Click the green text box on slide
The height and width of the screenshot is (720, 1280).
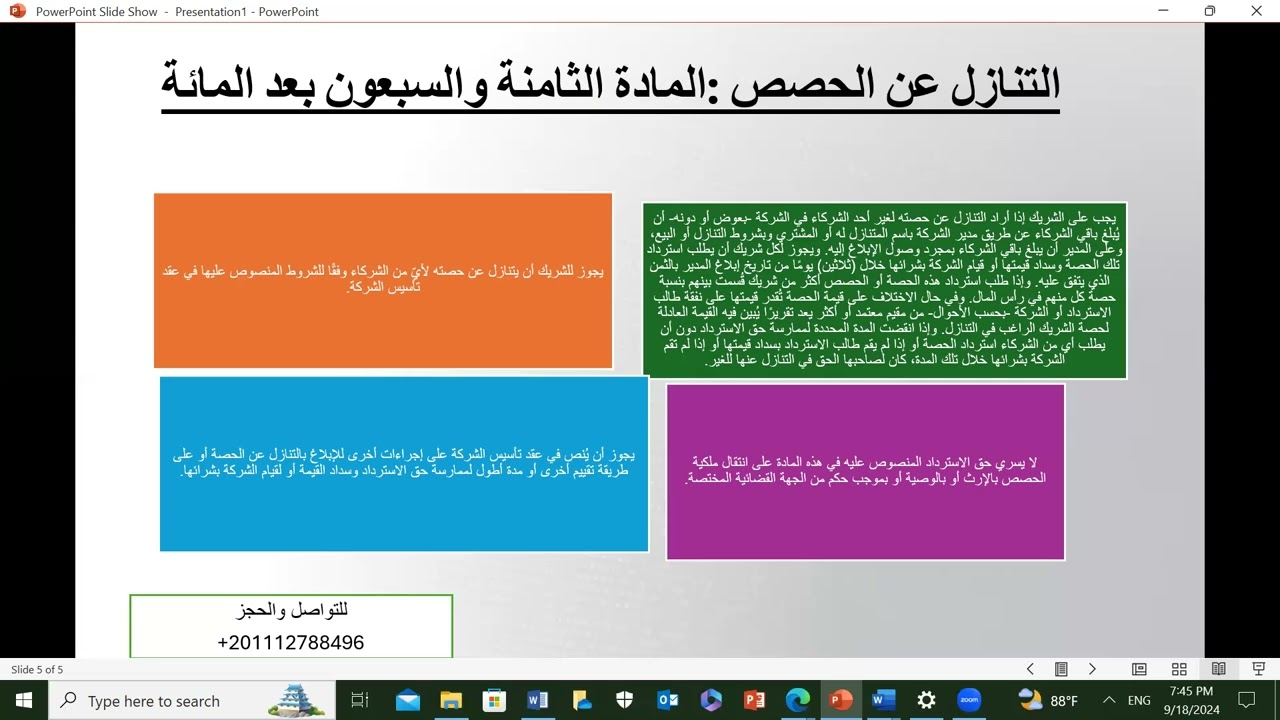(x=885, y=290)
